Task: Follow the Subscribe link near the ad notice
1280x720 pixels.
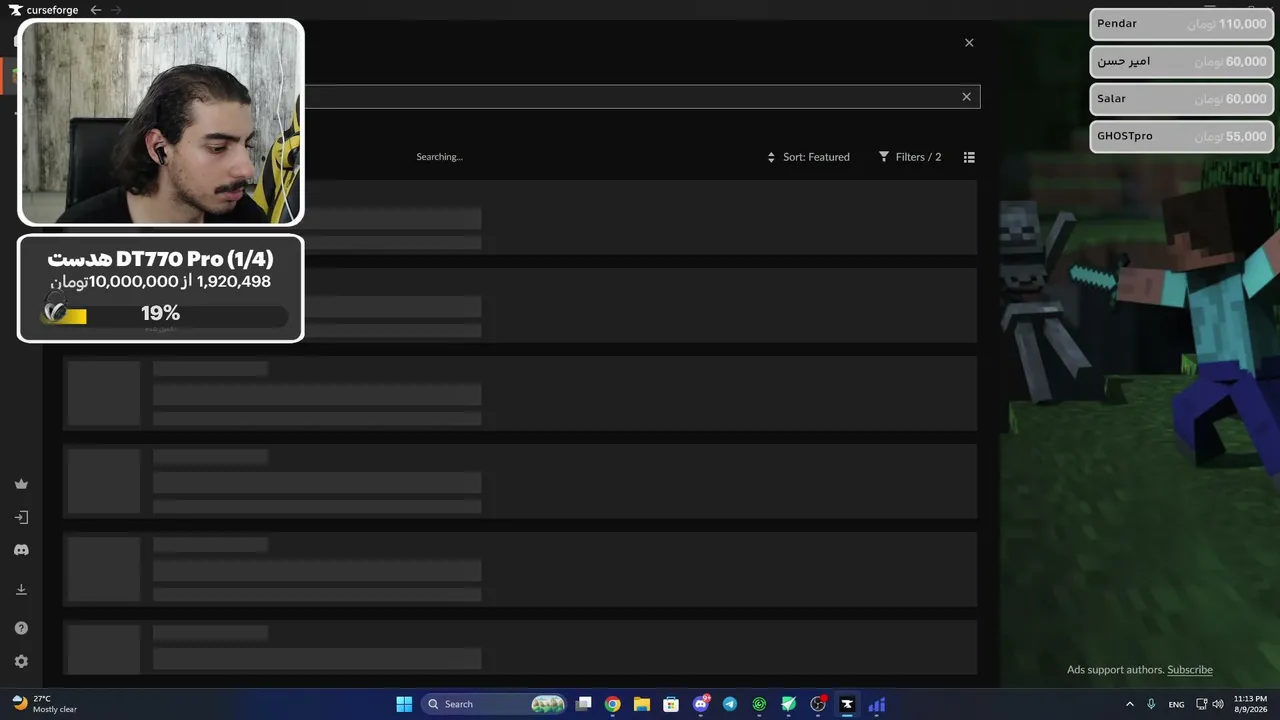Action: (x=1190, y=670)
